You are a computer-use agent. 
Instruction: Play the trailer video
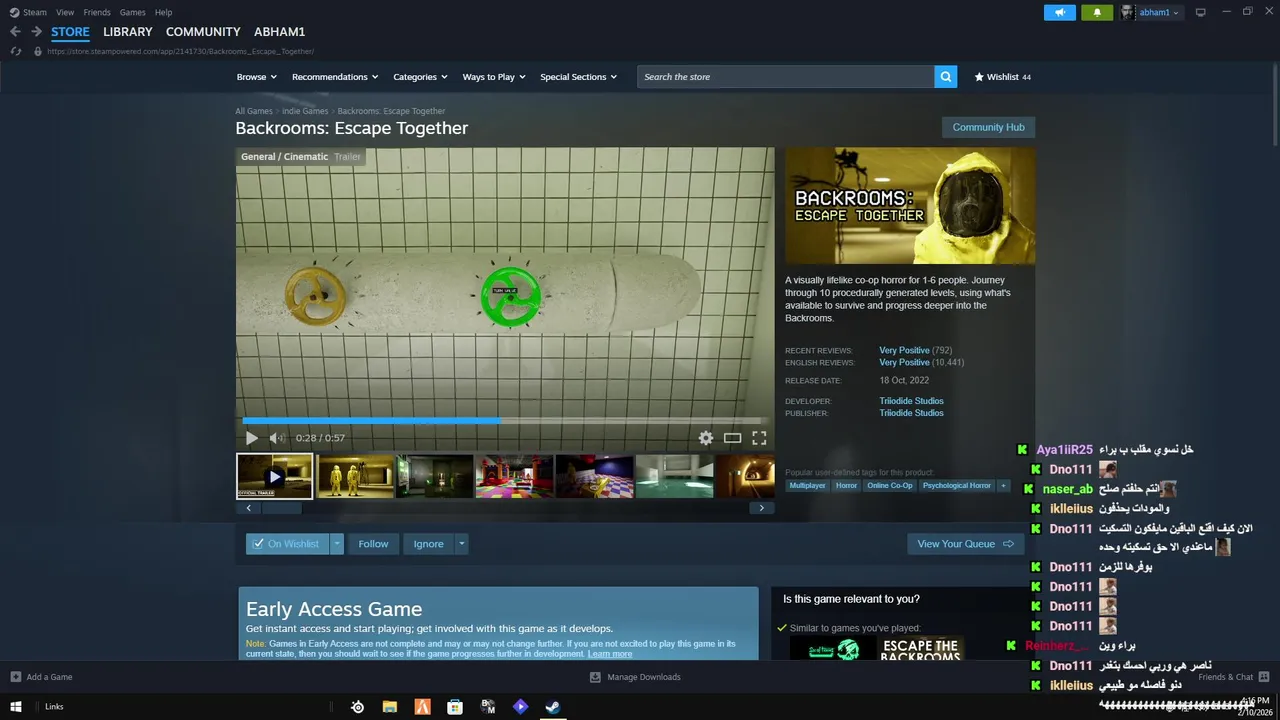point(251,438)
